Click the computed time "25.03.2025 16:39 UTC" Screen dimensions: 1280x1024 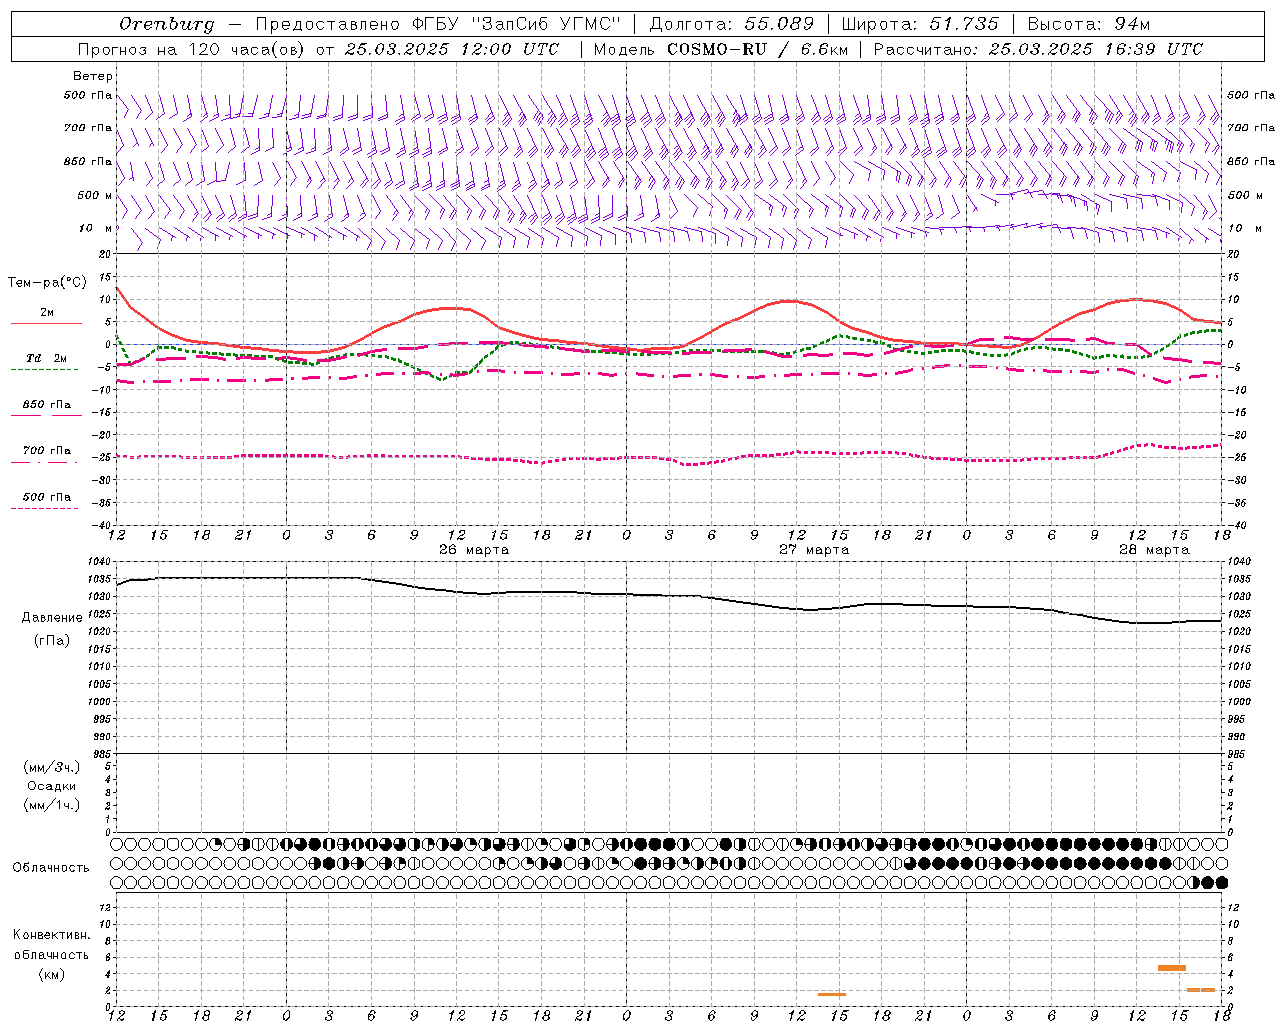coord(1095,49)
